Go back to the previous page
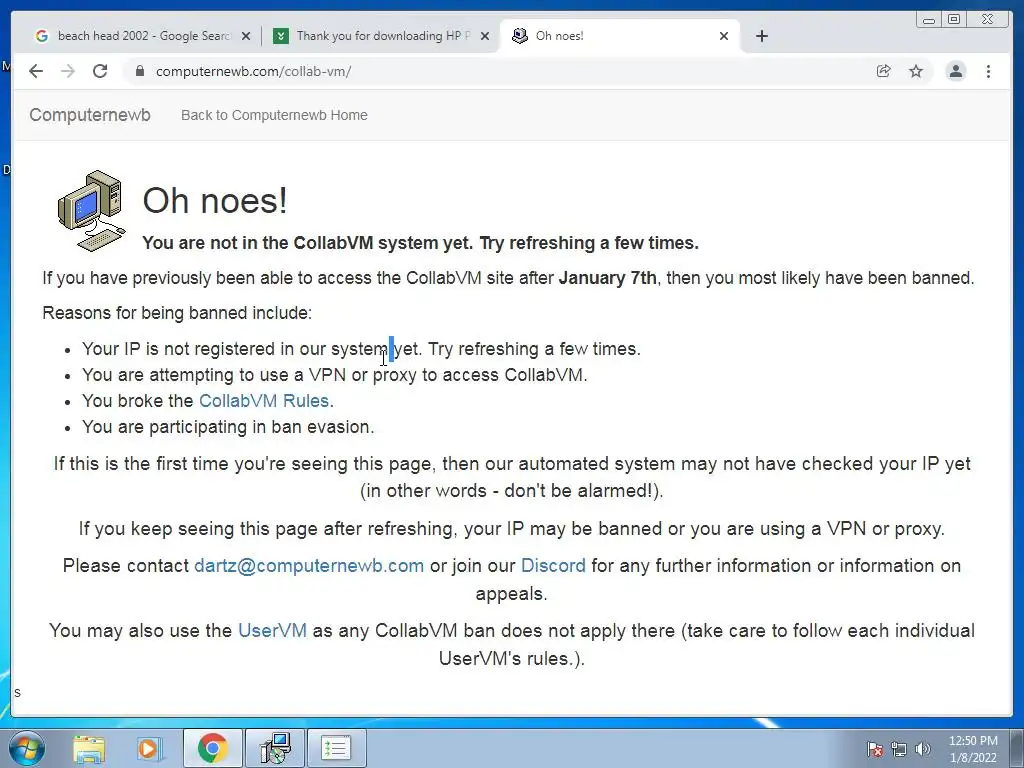The image size is (1024, 768). [x=36, y=71]
